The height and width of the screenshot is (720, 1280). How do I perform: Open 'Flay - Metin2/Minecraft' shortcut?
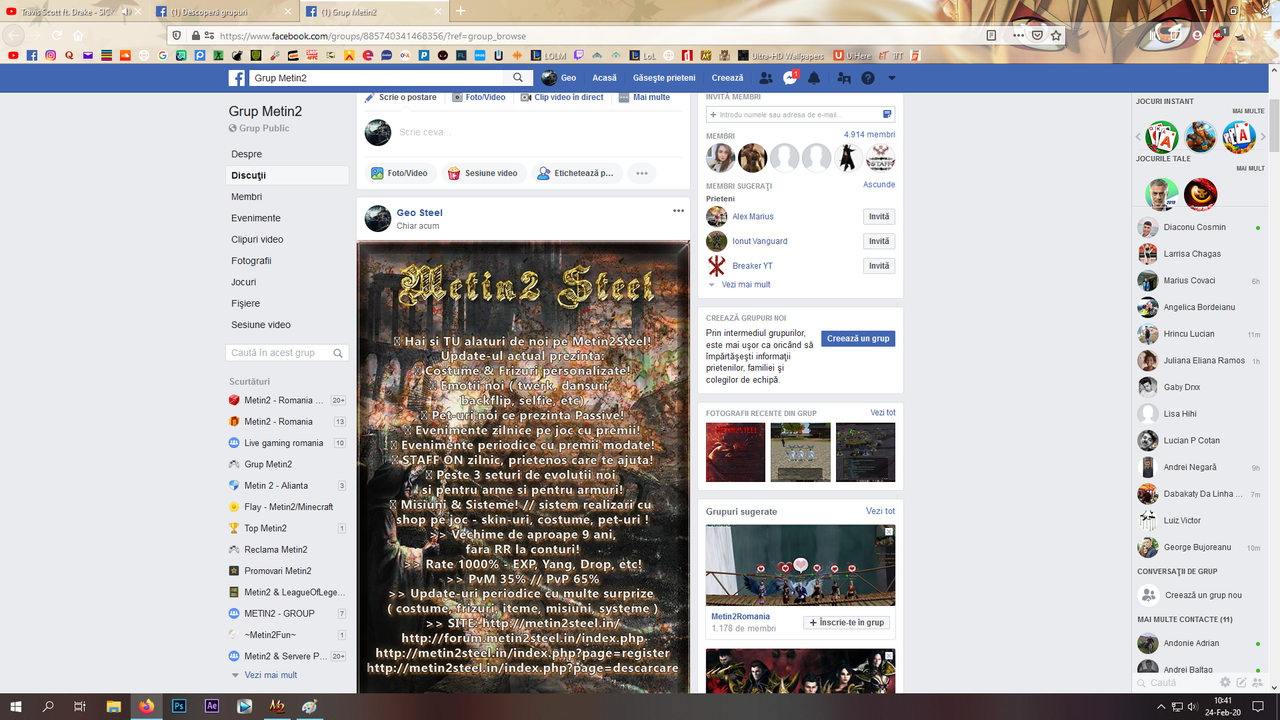coord(287,507)
